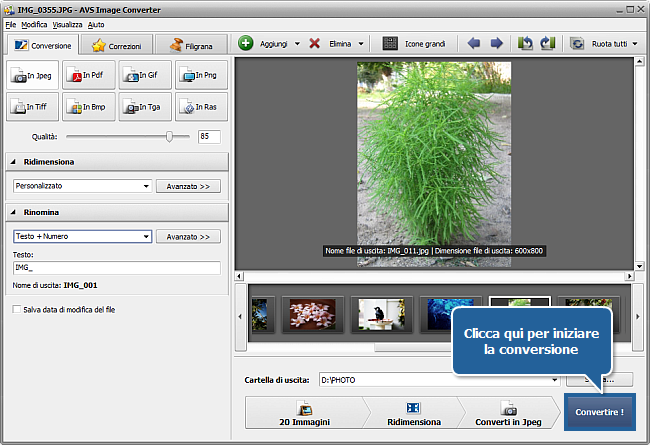Open the Visualizza menu
The image size is (650, 445).
pyautogui.click(x=68, y=23)
